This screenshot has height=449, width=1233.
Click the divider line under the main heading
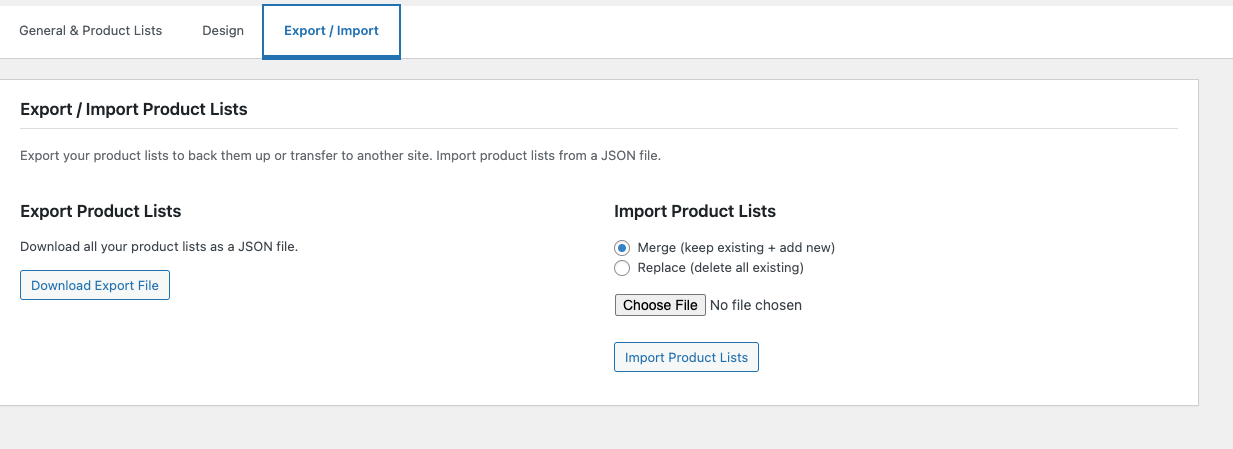[x=600, y=129]
